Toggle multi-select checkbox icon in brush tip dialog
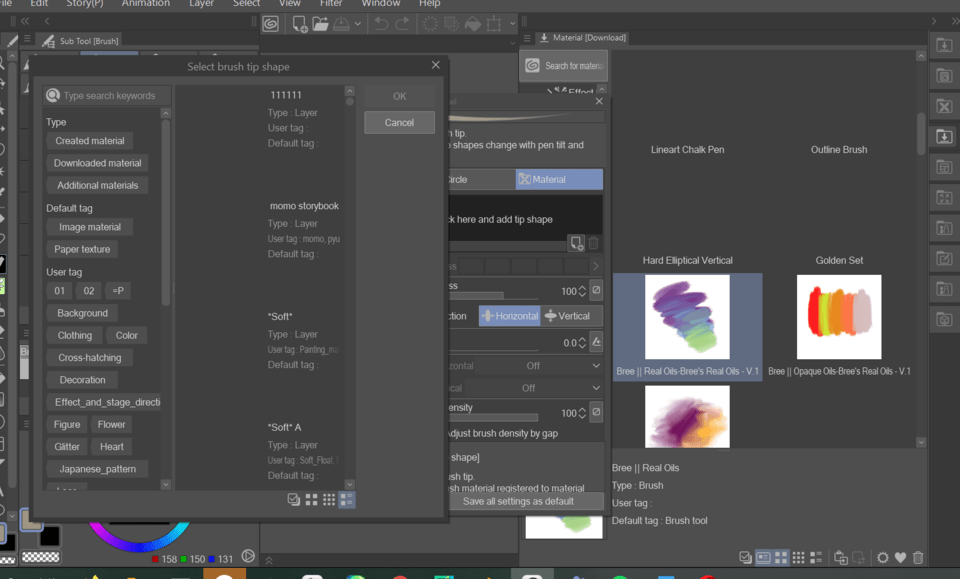Image resolution: width=960 pixels, height=579 pixels. (294, 499)
